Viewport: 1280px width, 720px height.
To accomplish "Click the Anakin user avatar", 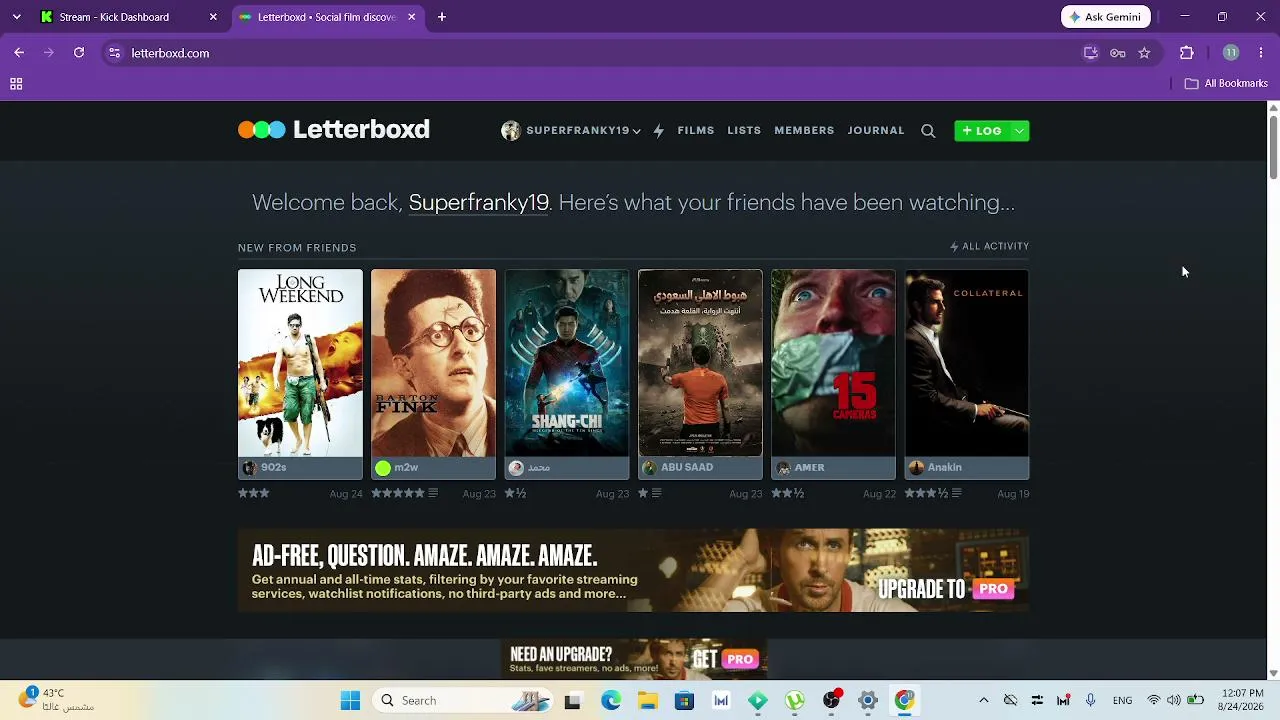I will click(916, 467).
